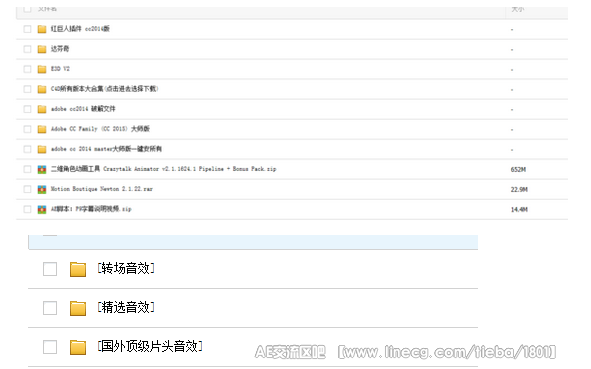Tick checkbox for AE脚本 zip file
This screenshot has width=591, height=369.
(x=27, y=209)
